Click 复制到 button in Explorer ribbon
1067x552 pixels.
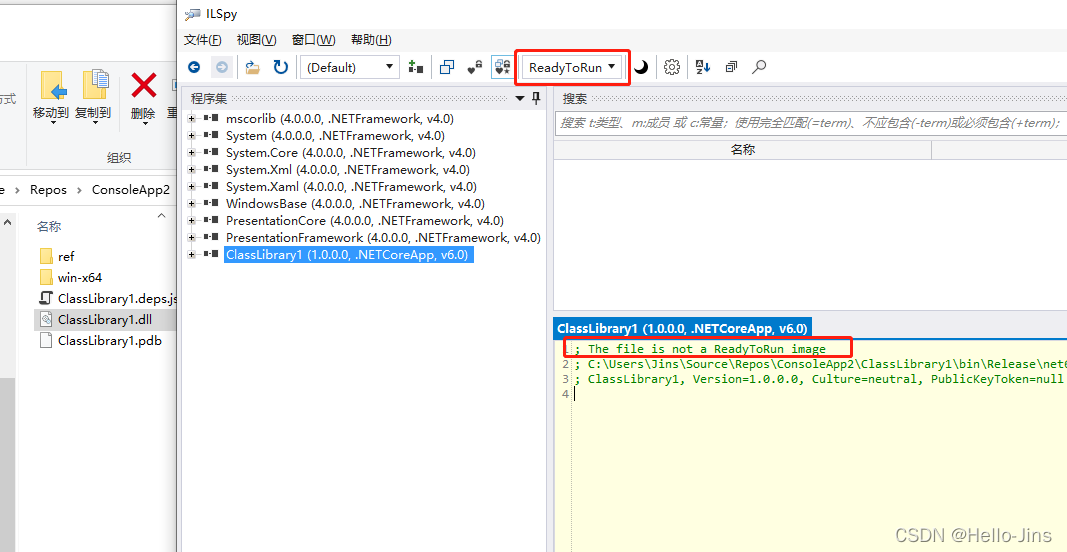pyautogui.click(x=93, y=97)
